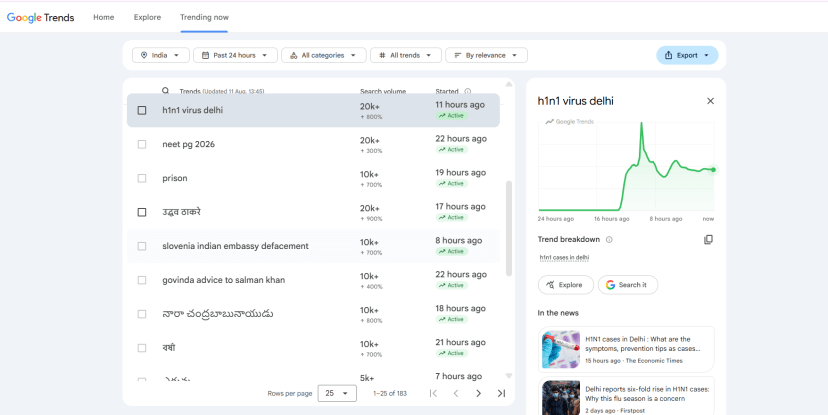Go to the first page of results
This screenshot has width=828, height=415.
pos(434,393)
